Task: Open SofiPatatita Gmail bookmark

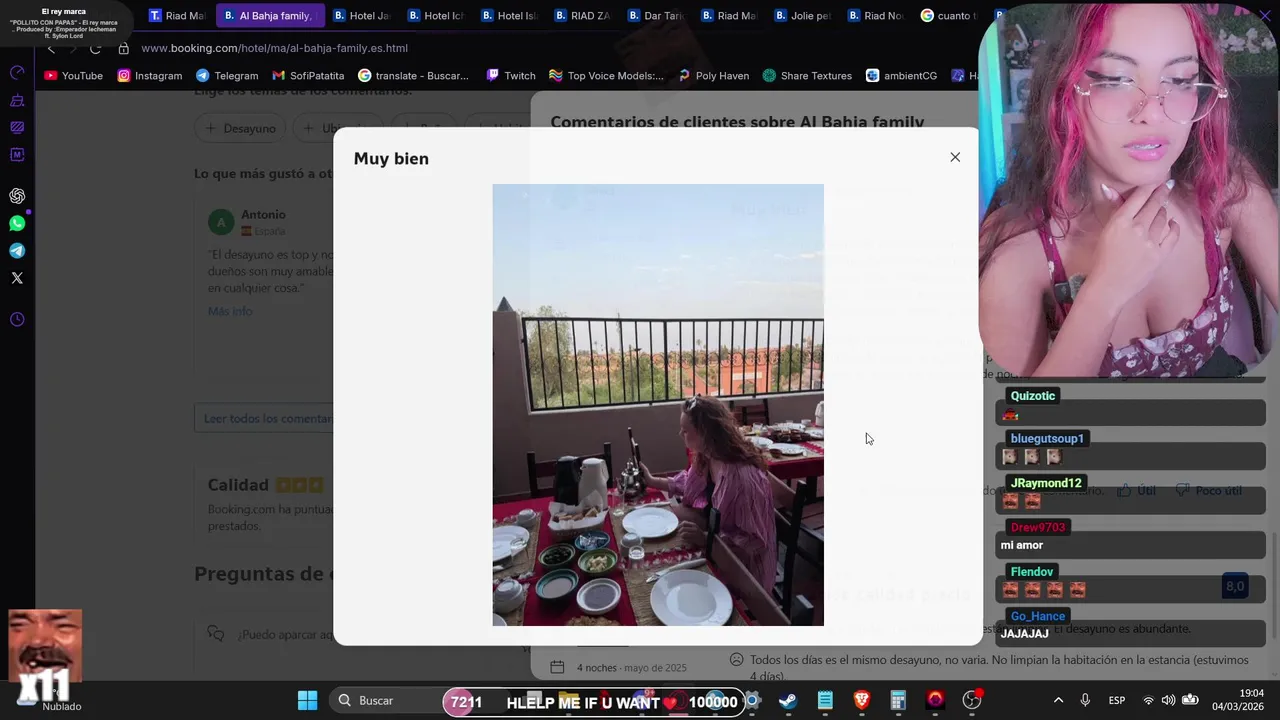Action: [308, 75]
